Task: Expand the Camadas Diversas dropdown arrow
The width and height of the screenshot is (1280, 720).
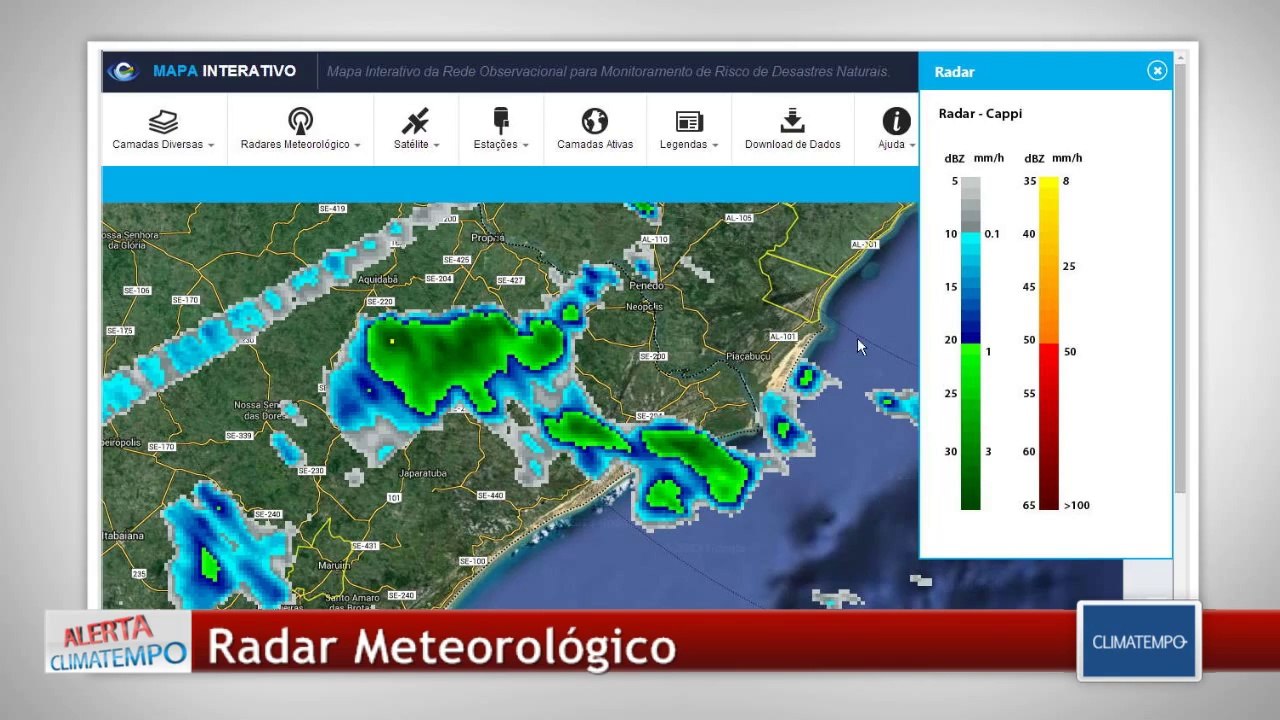Action: pos(211,145)
